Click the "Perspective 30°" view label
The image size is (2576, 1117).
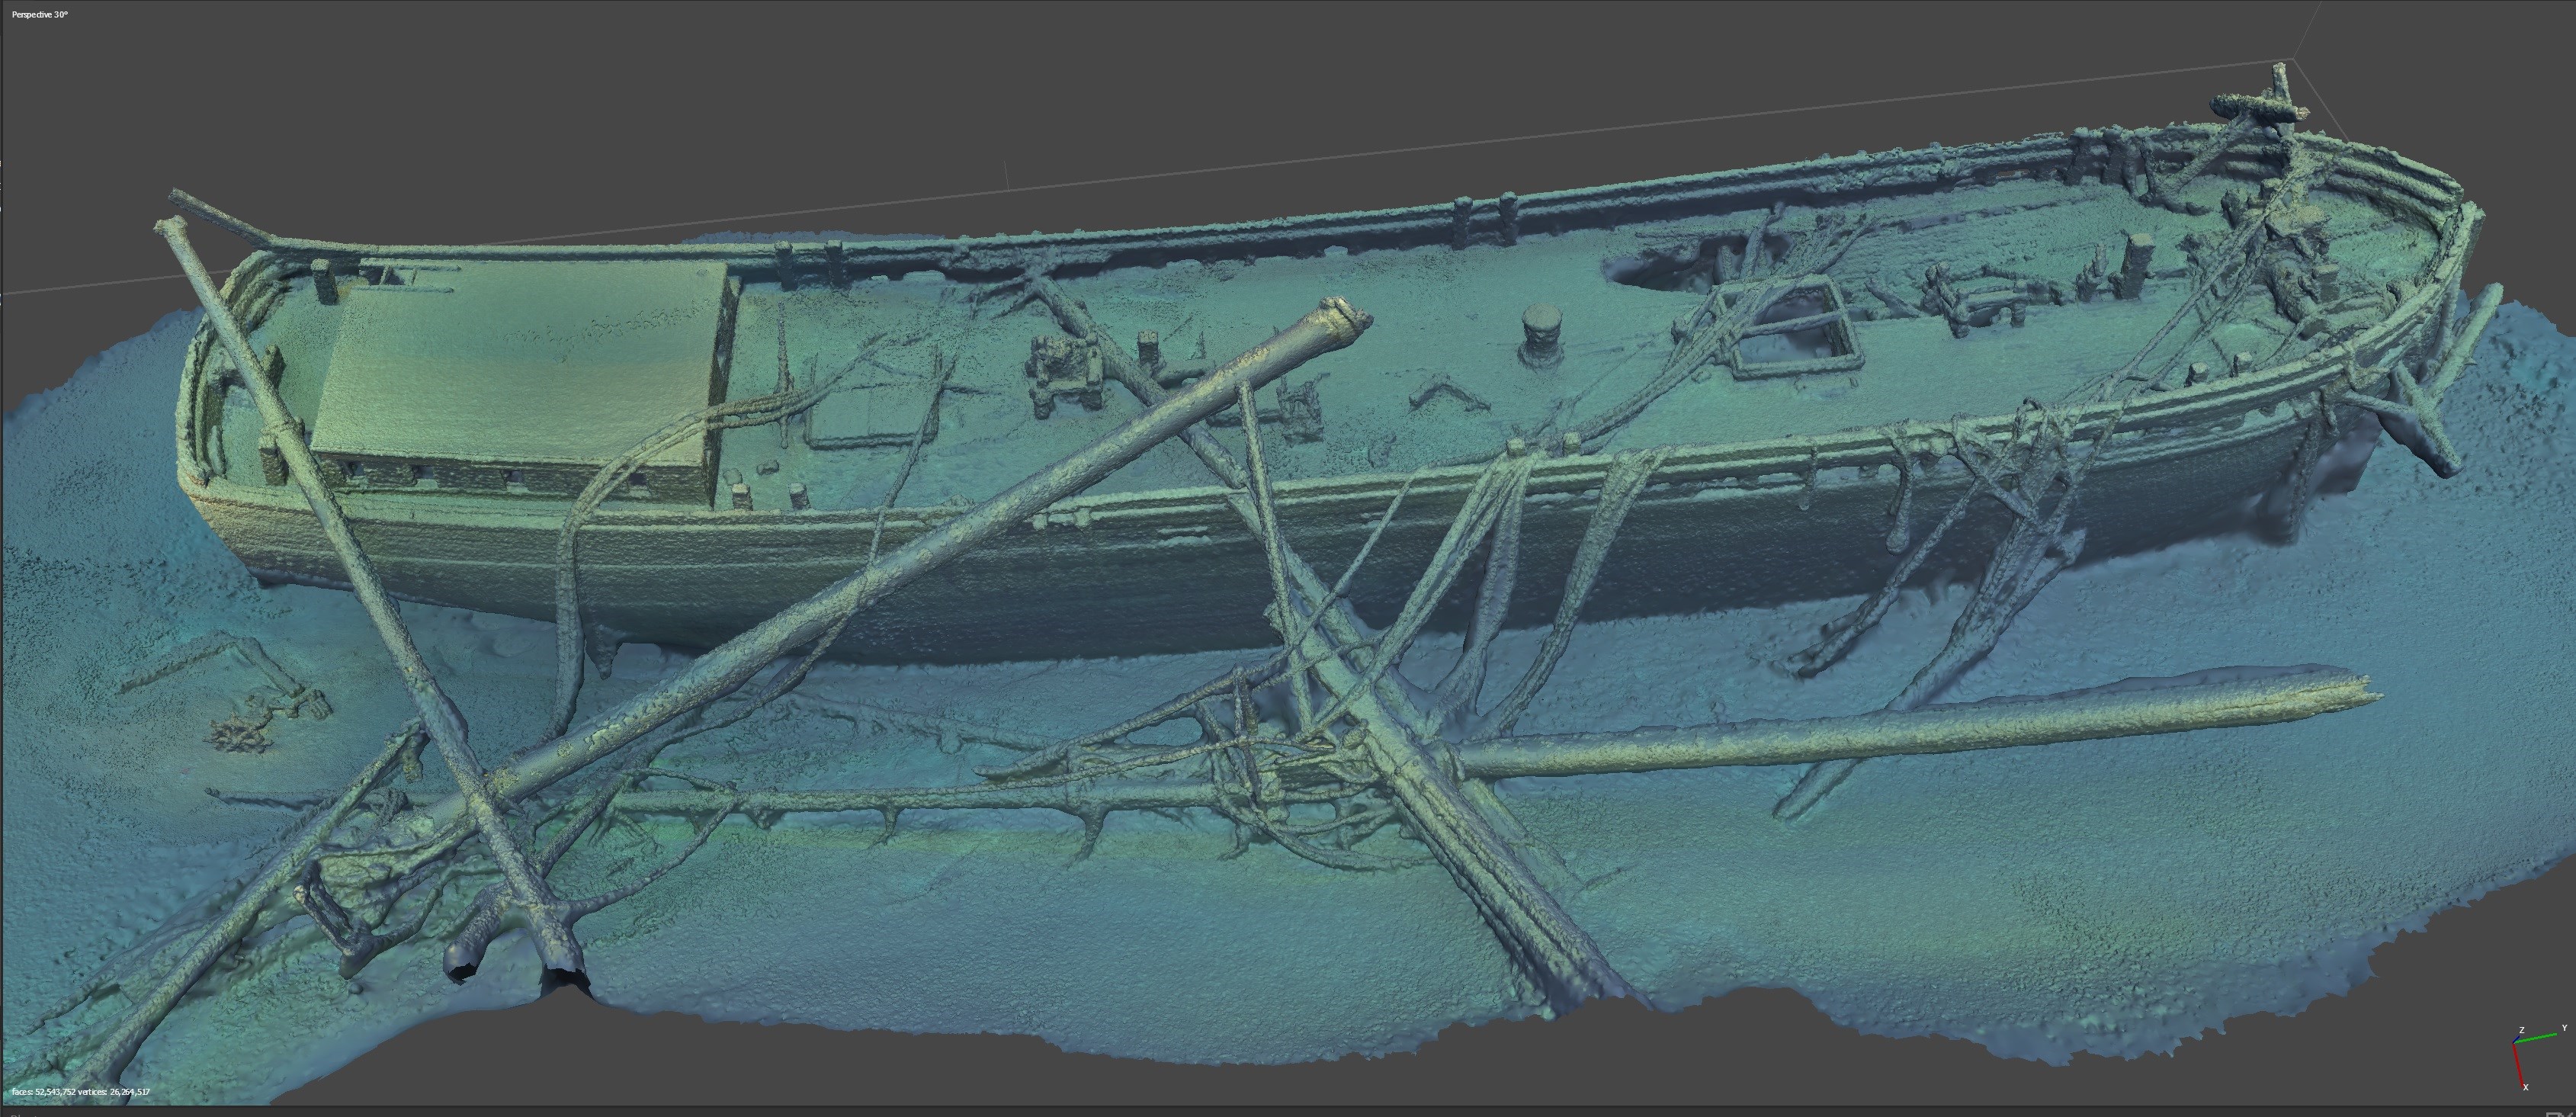point(40,15)
